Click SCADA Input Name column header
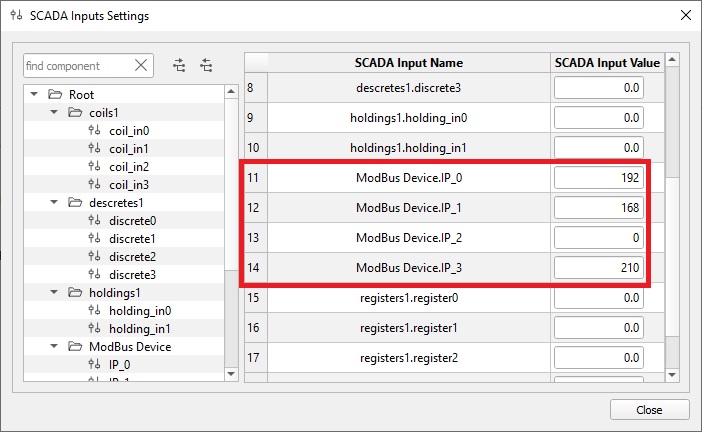Screen dimensions: 702x432 click(408, 62)
